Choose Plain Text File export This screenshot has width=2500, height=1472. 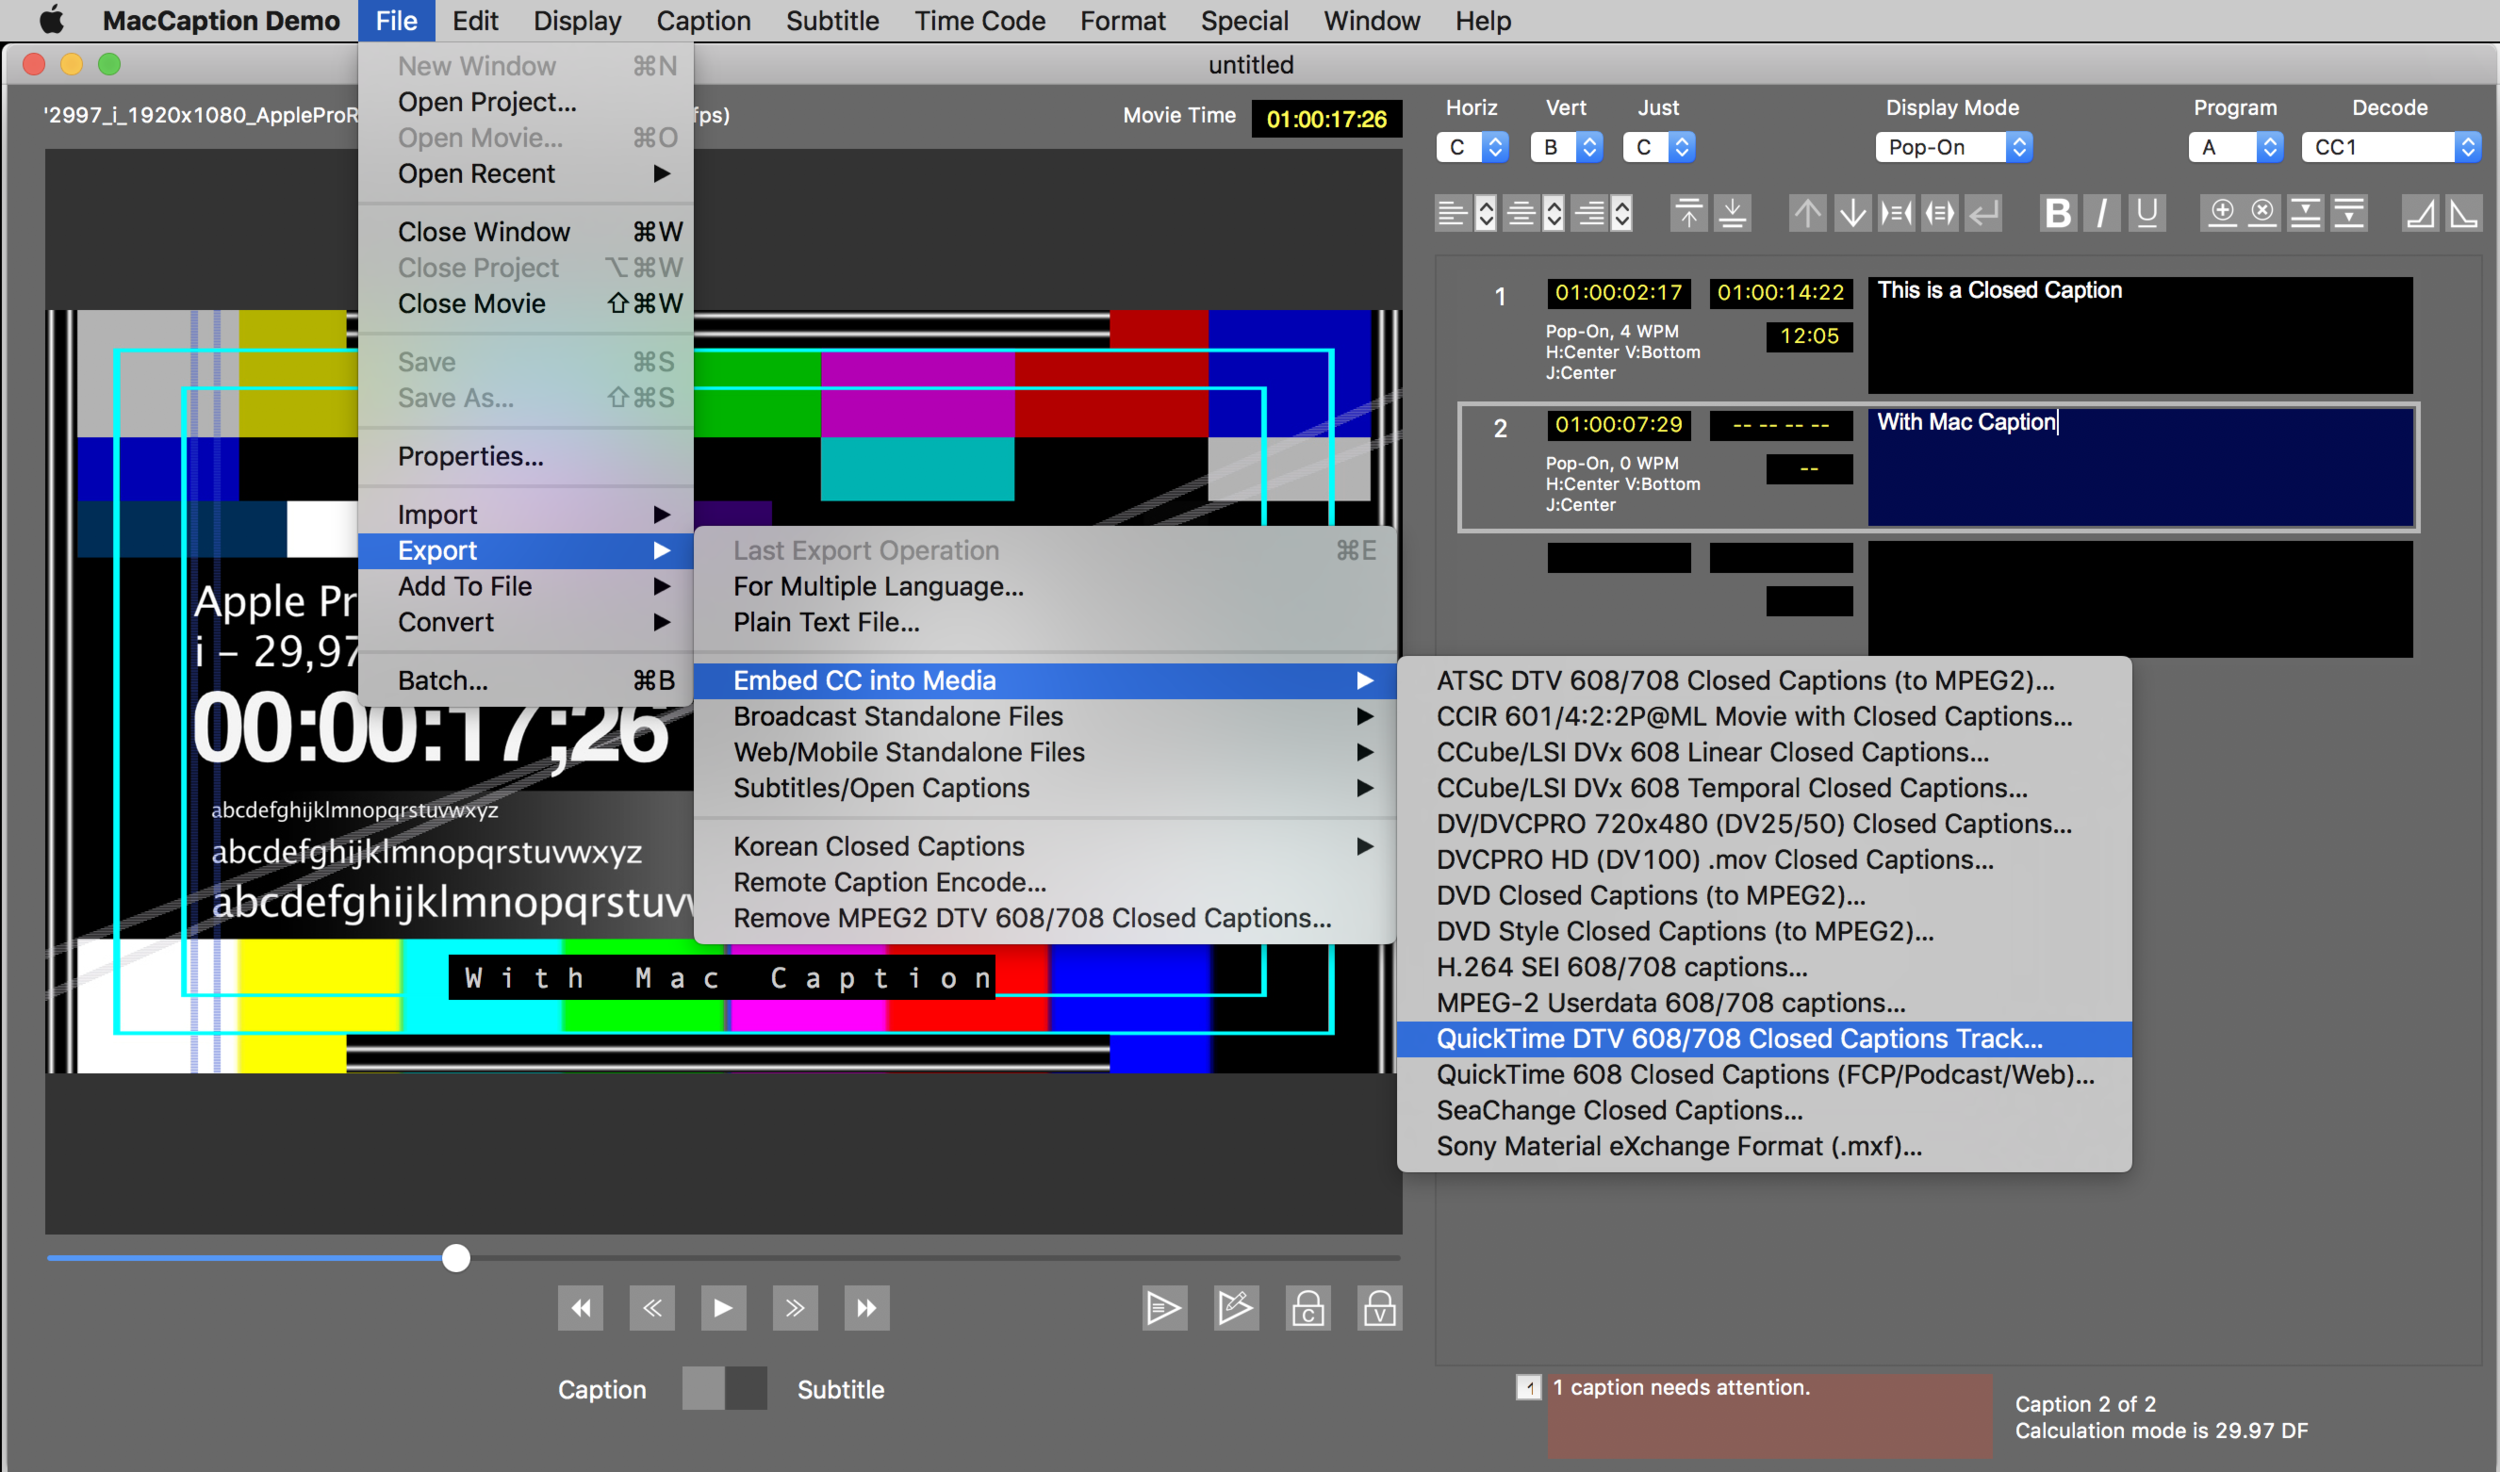click(x=1045, y=622)
